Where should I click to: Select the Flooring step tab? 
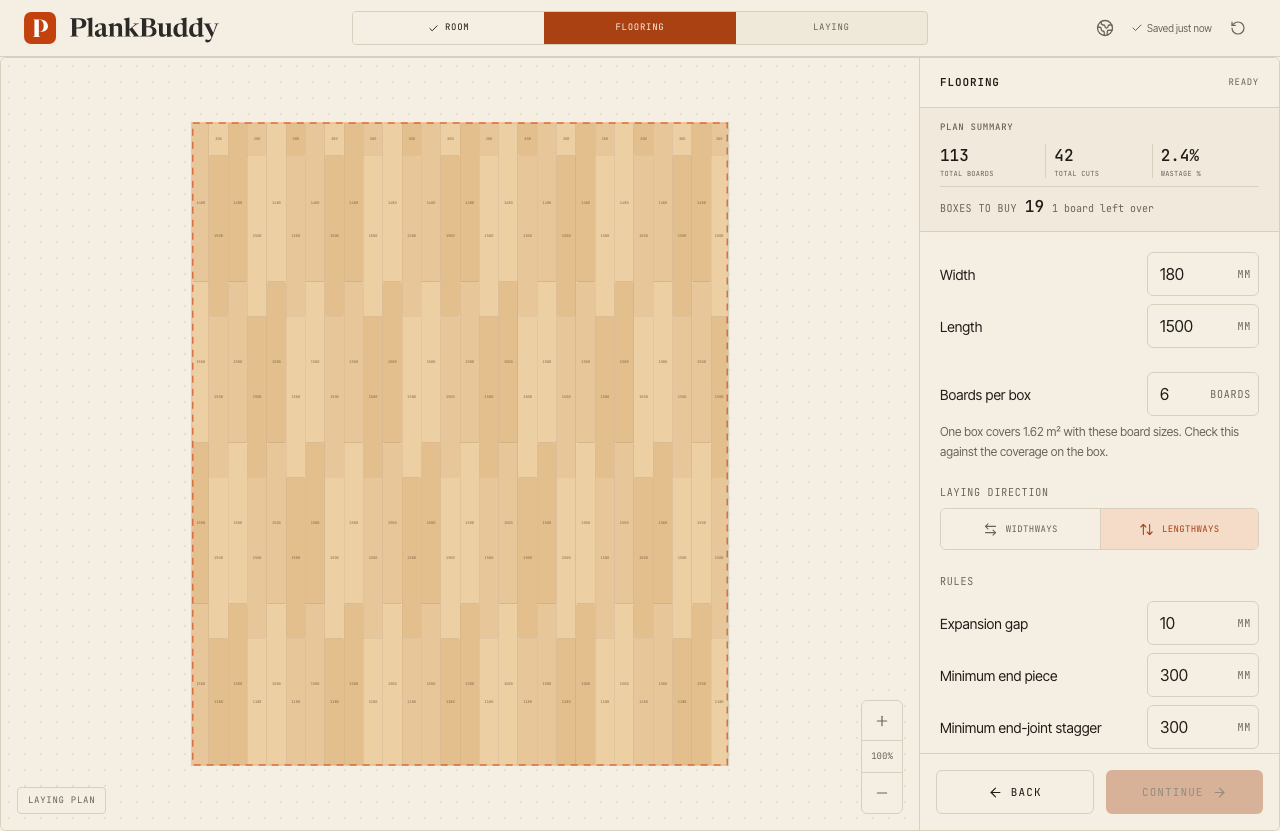point(640,28)
